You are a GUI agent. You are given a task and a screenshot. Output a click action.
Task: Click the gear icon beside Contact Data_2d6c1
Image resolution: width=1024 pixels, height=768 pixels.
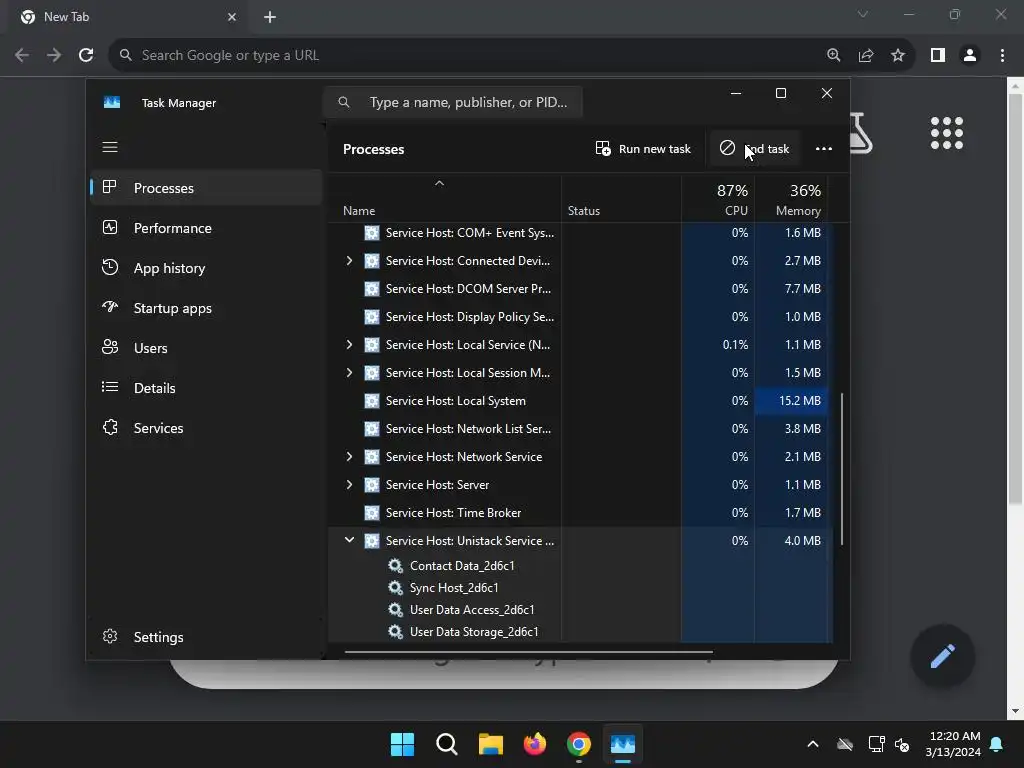pyautogui.click(x=395, y=566)
